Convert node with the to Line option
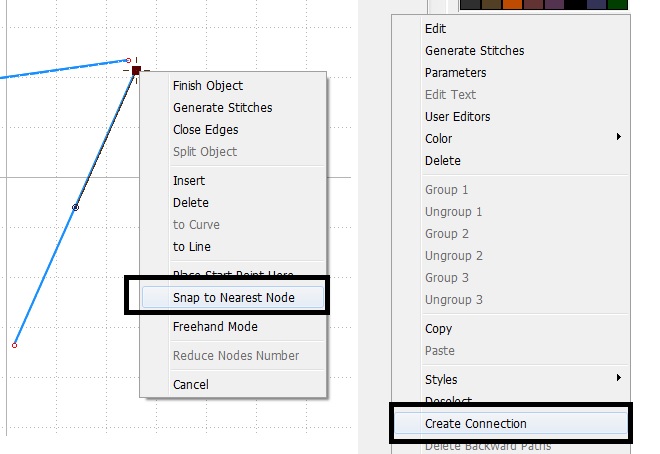The image size is (660, 454). pos(191,247)
